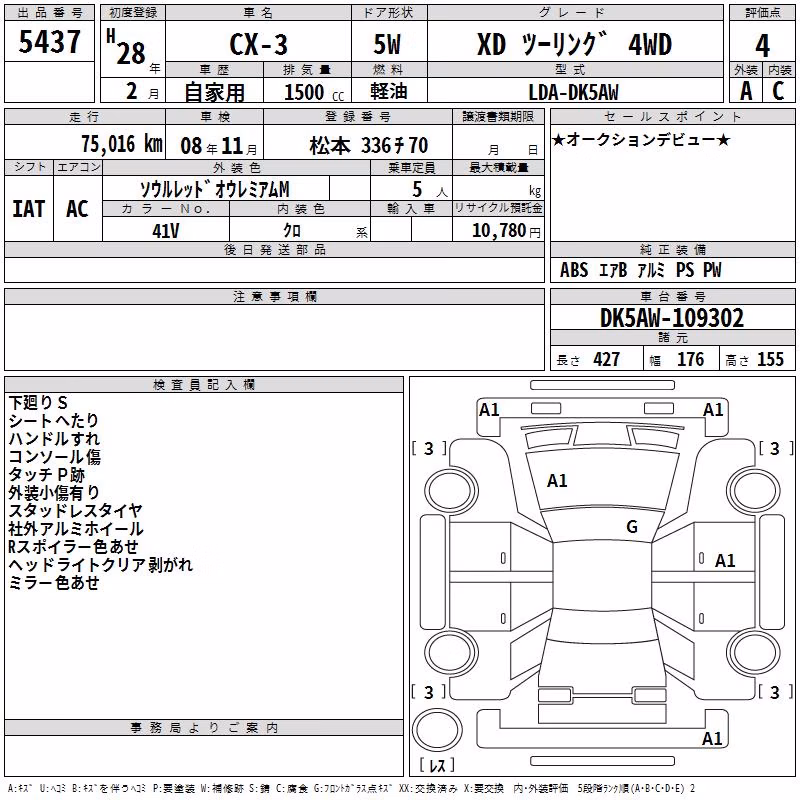Image resolution: width=800 pixels, height=800 pixels.
Task: Select the model code LDA-DK5AW
Action: tap(574, 92)
